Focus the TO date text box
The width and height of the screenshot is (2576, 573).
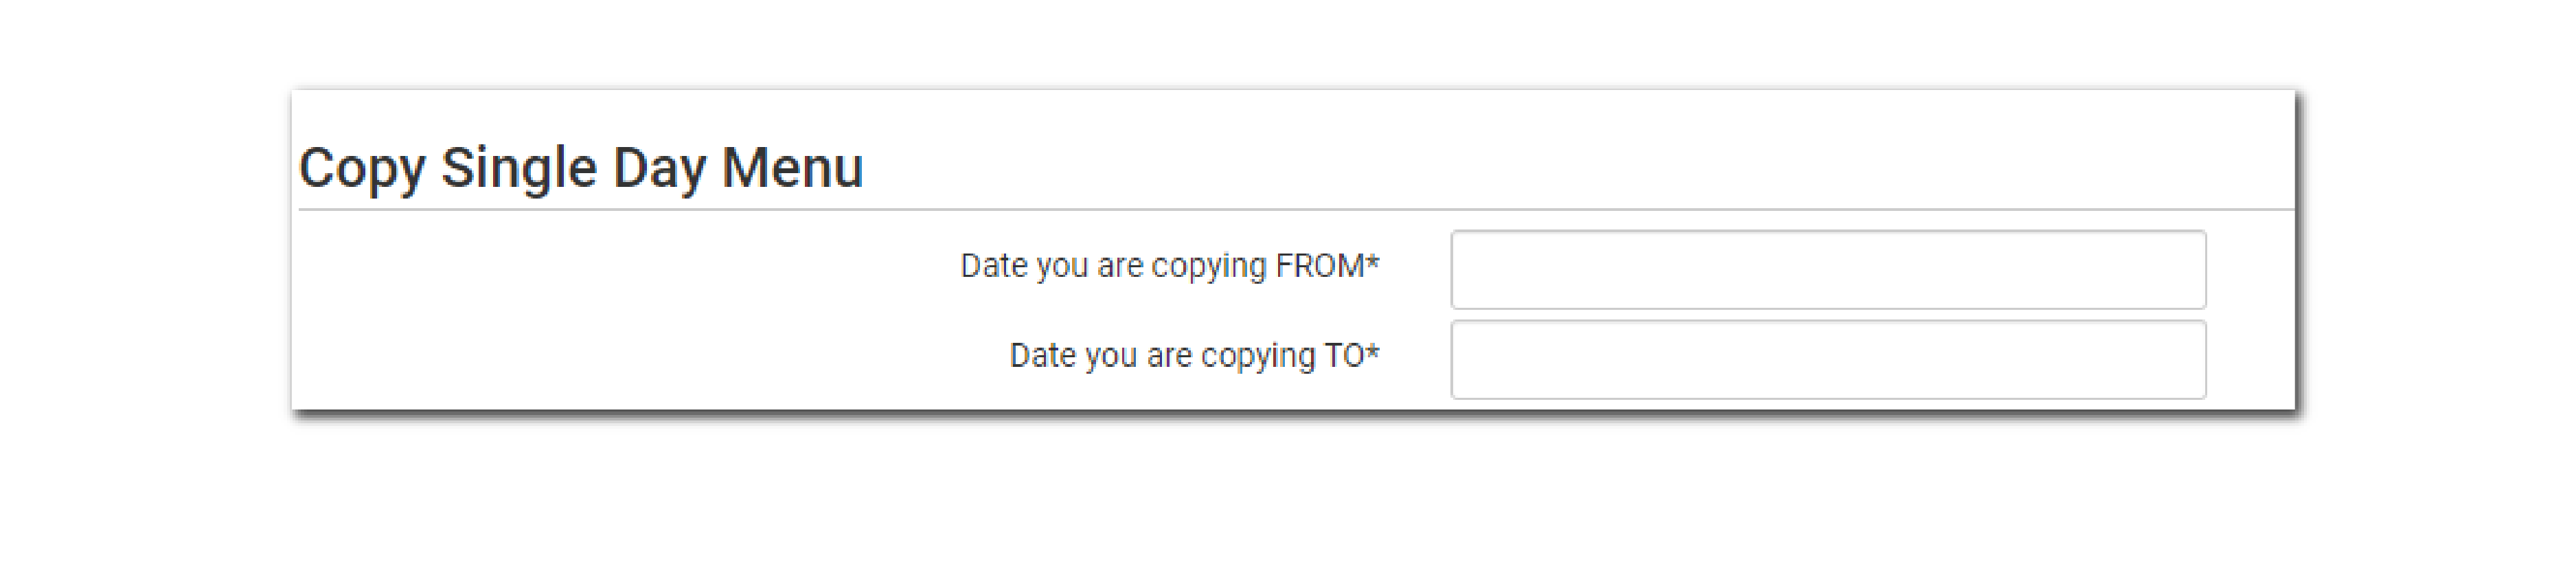point(1827,359)
